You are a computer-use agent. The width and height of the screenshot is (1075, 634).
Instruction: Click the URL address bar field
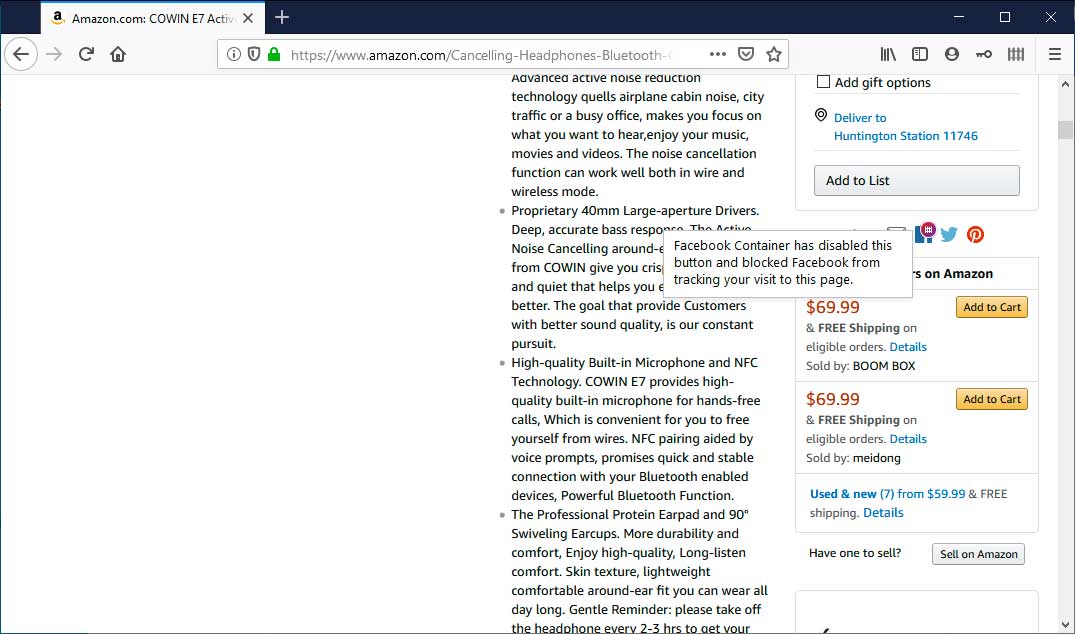pyautogui.click(x=480, y=55)
